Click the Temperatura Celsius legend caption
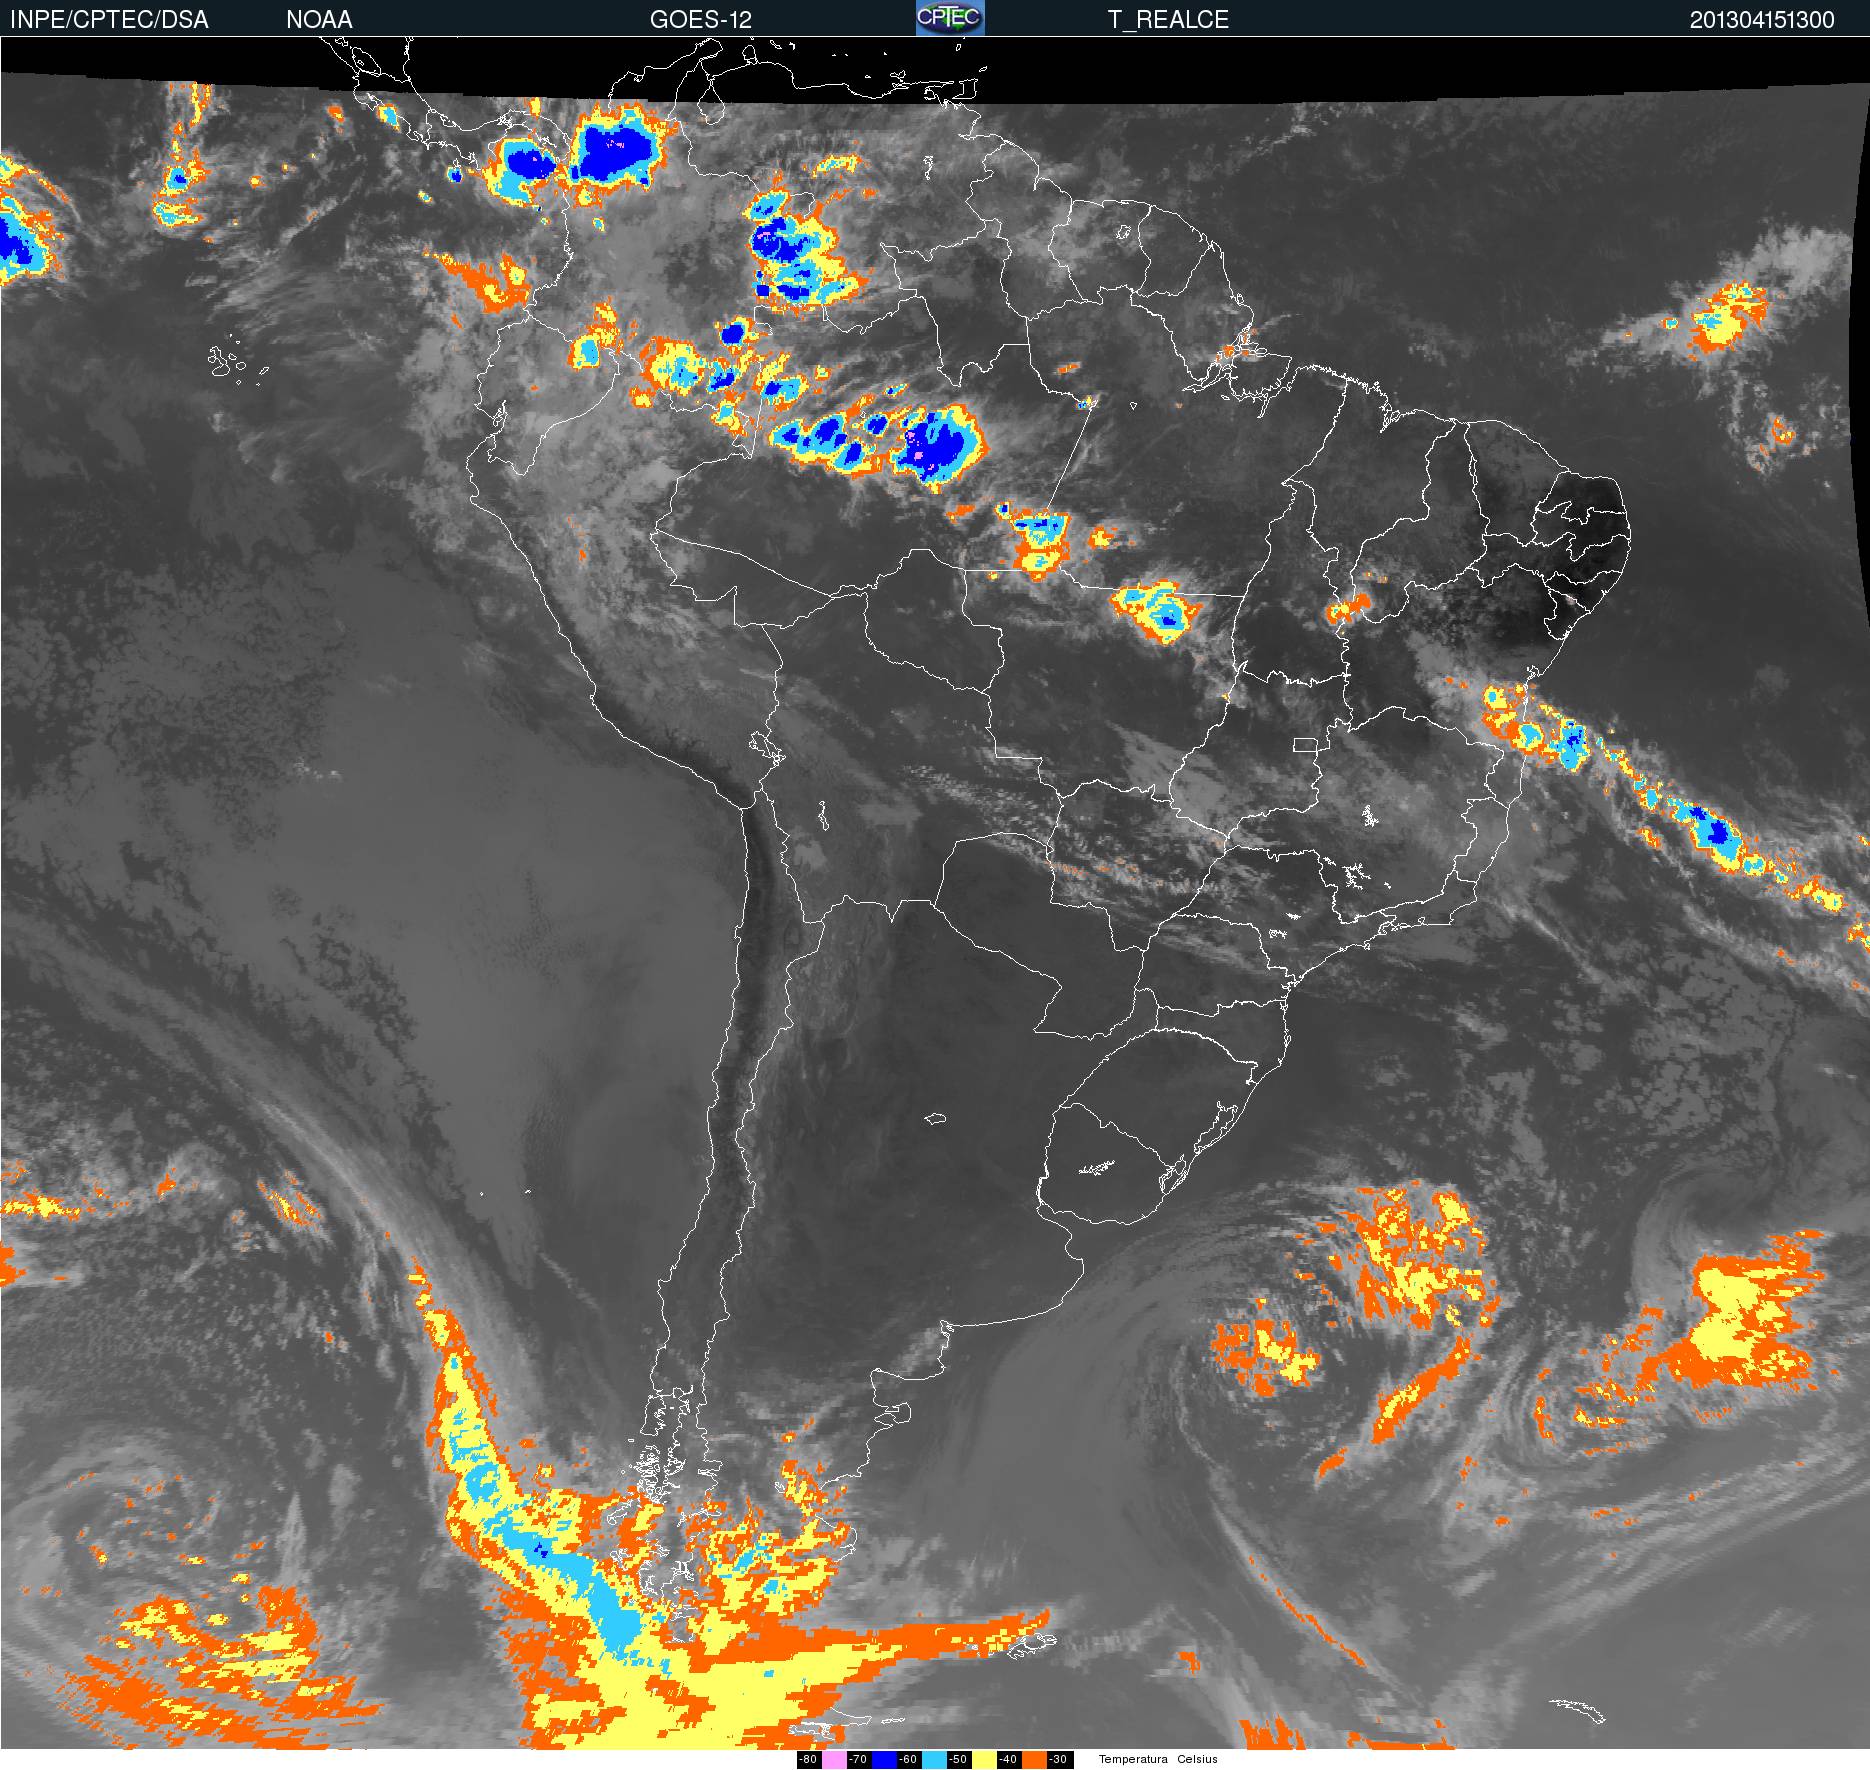The height and width of the screenshot is (1770, 1870). point(1158,1760)
